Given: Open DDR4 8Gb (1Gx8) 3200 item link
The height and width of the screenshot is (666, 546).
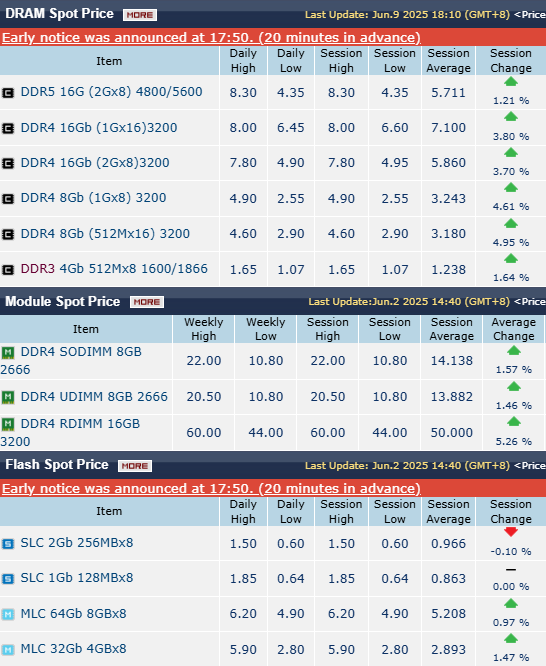Looking at the screenshot, I should pos(93,198).
